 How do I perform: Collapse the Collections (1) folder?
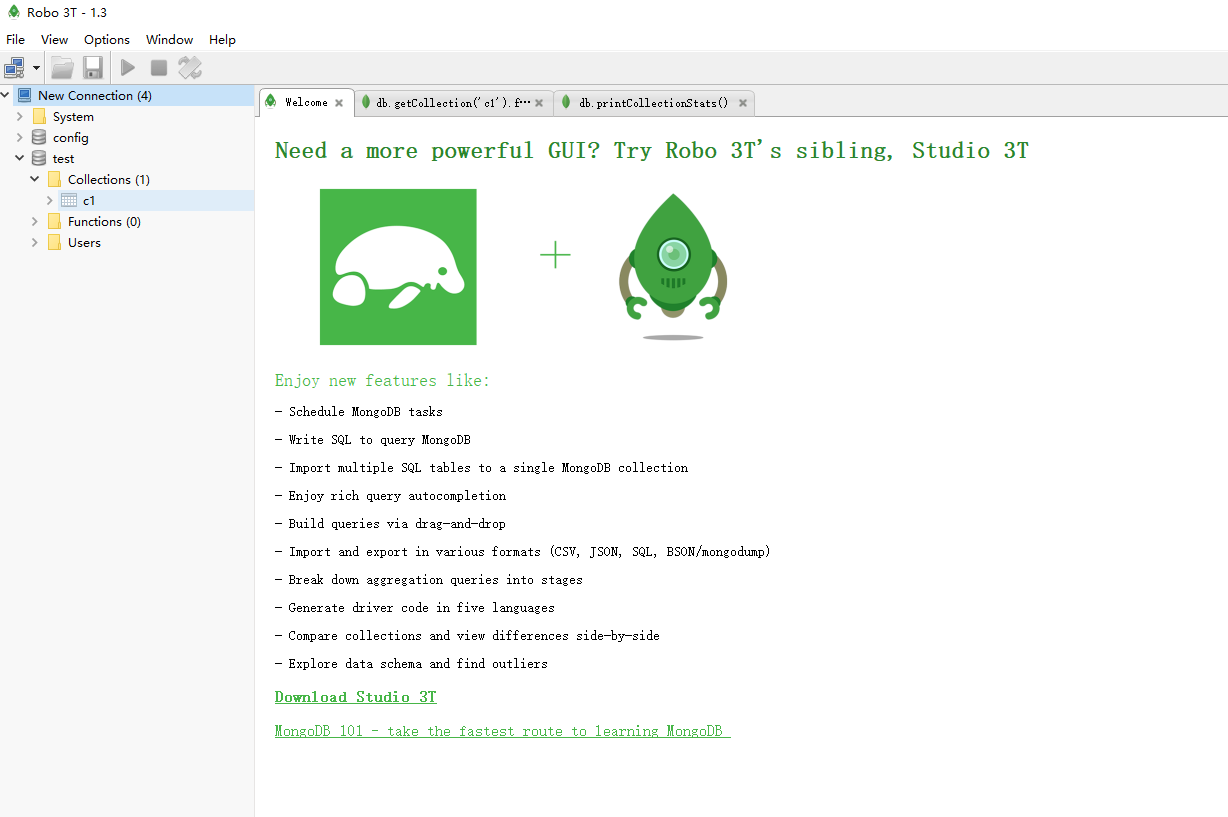point(35,180)
